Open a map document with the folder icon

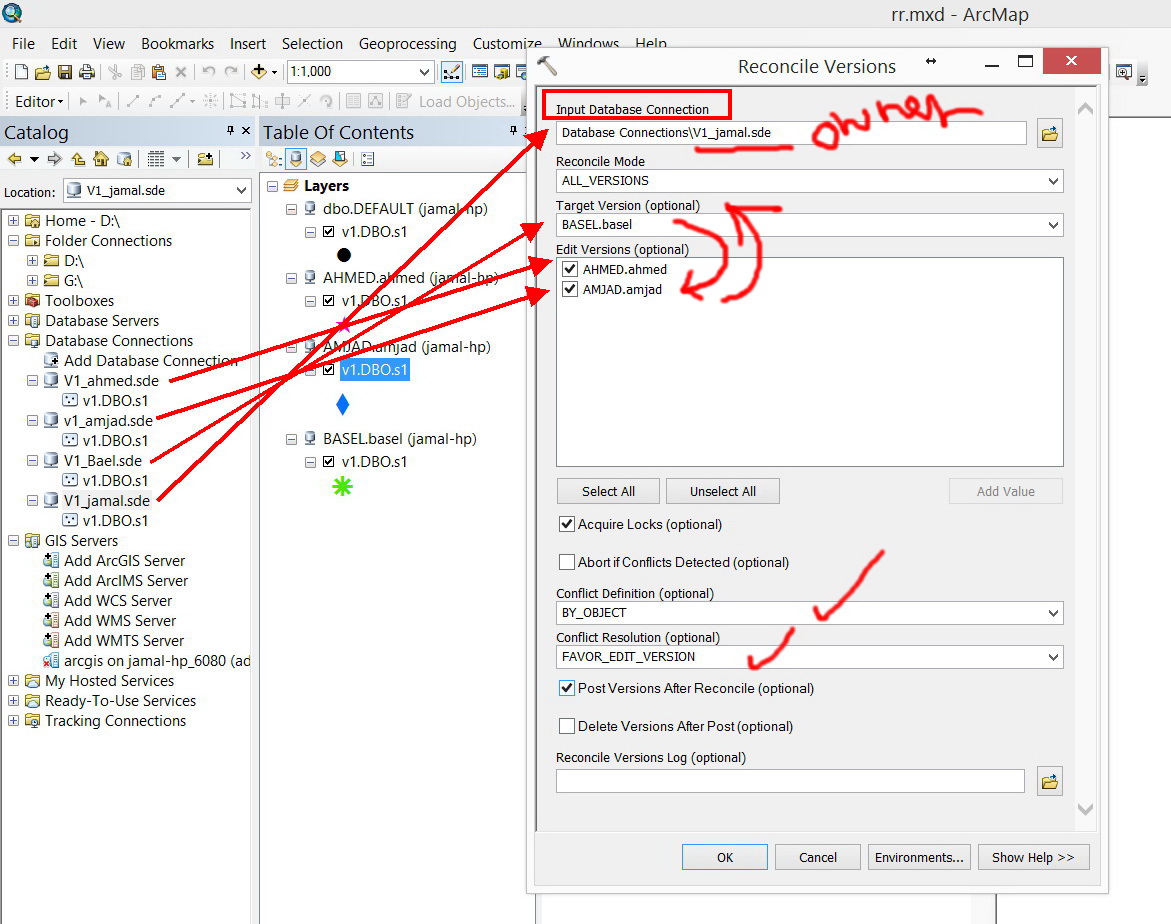pos(43,72)
